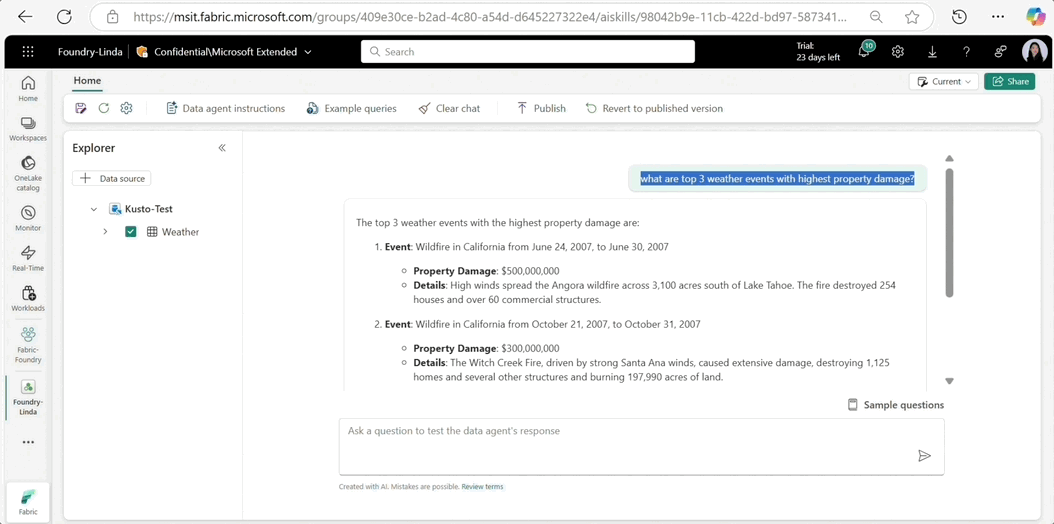Open Fabric-Foundry workspace in sidebar

tap(28, 344)
